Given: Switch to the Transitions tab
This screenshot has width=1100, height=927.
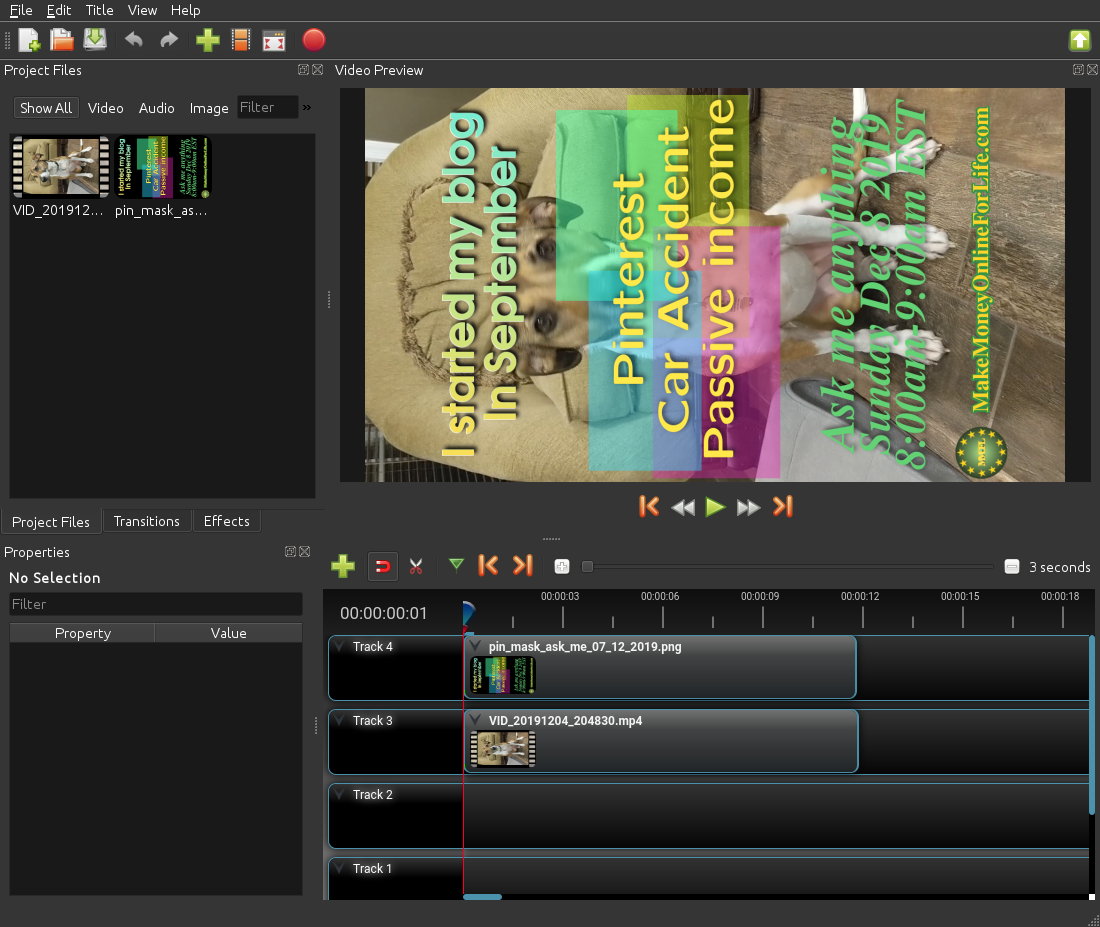Looking at the screenshot, I should [x=147, y=521].
